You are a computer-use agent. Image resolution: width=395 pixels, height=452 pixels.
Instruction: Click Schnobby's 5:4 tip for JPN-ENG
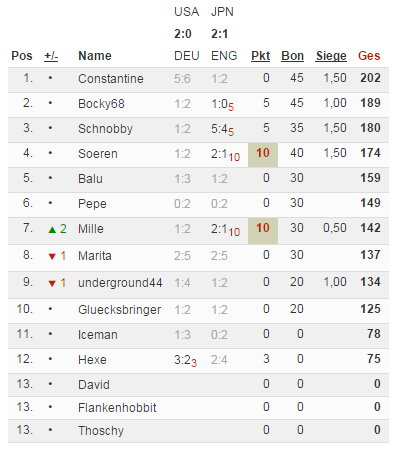222,129
